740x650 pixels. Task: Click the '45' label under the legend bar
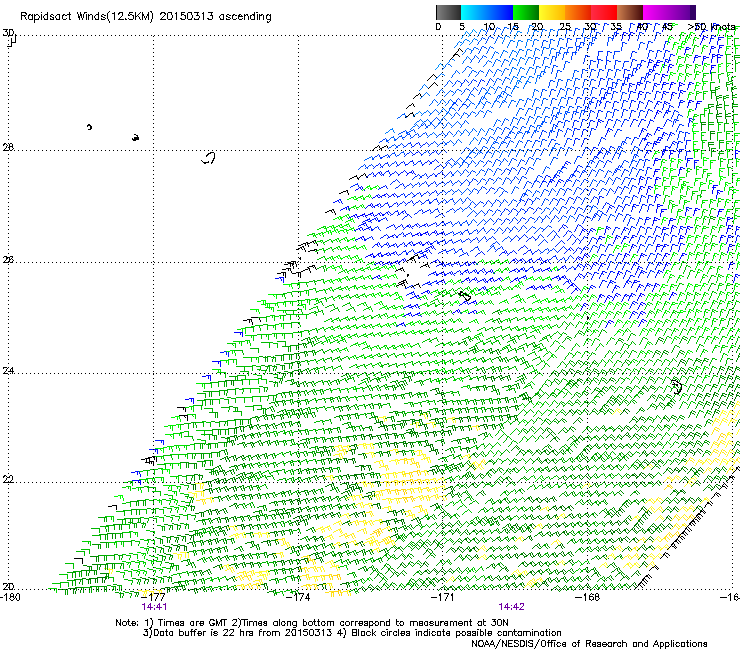point(667,27)
